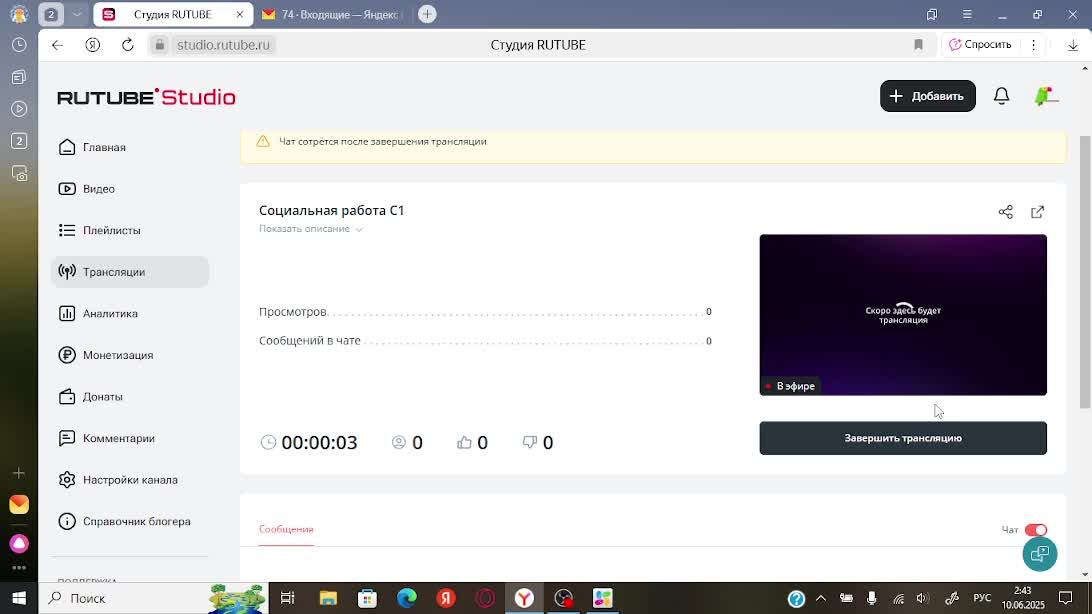Open the browser downloads icon
1092x614 pixels.
(1073, 45)
